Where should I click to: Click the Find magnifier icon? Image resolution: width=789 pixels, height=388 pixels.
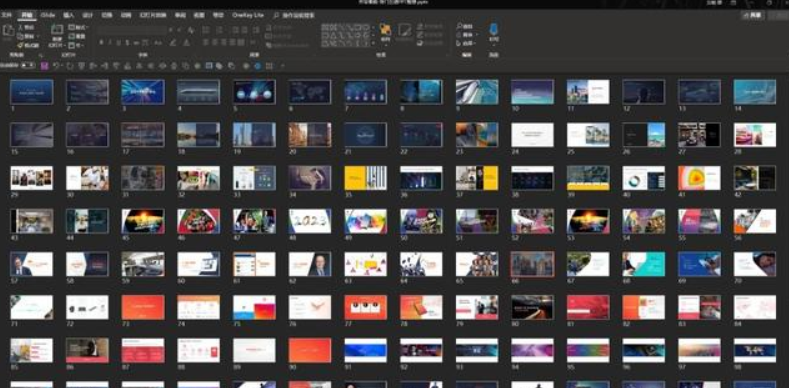pyautogui.click(x=460, y=26)
